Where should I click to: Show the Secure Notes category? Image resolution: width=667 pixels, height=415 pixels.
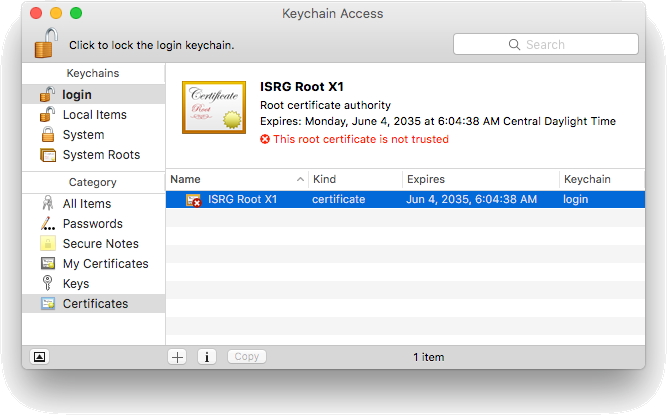point(94,243)
